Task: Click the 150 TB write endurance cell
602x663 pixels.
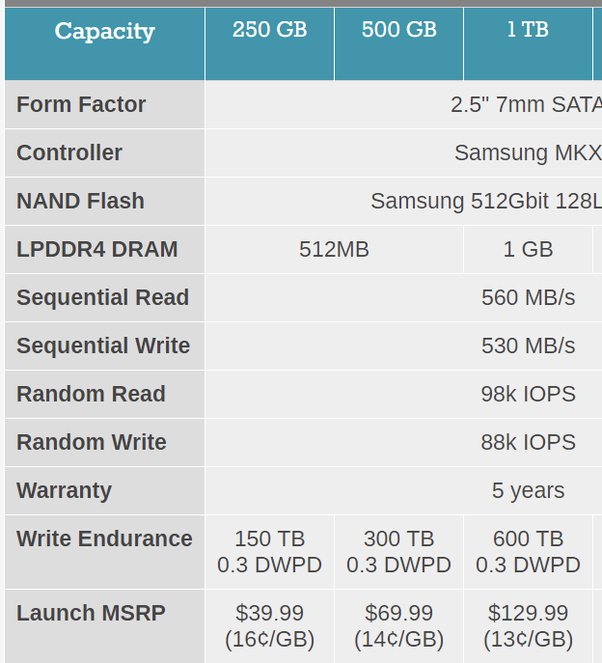Action: tap(270, 552)
